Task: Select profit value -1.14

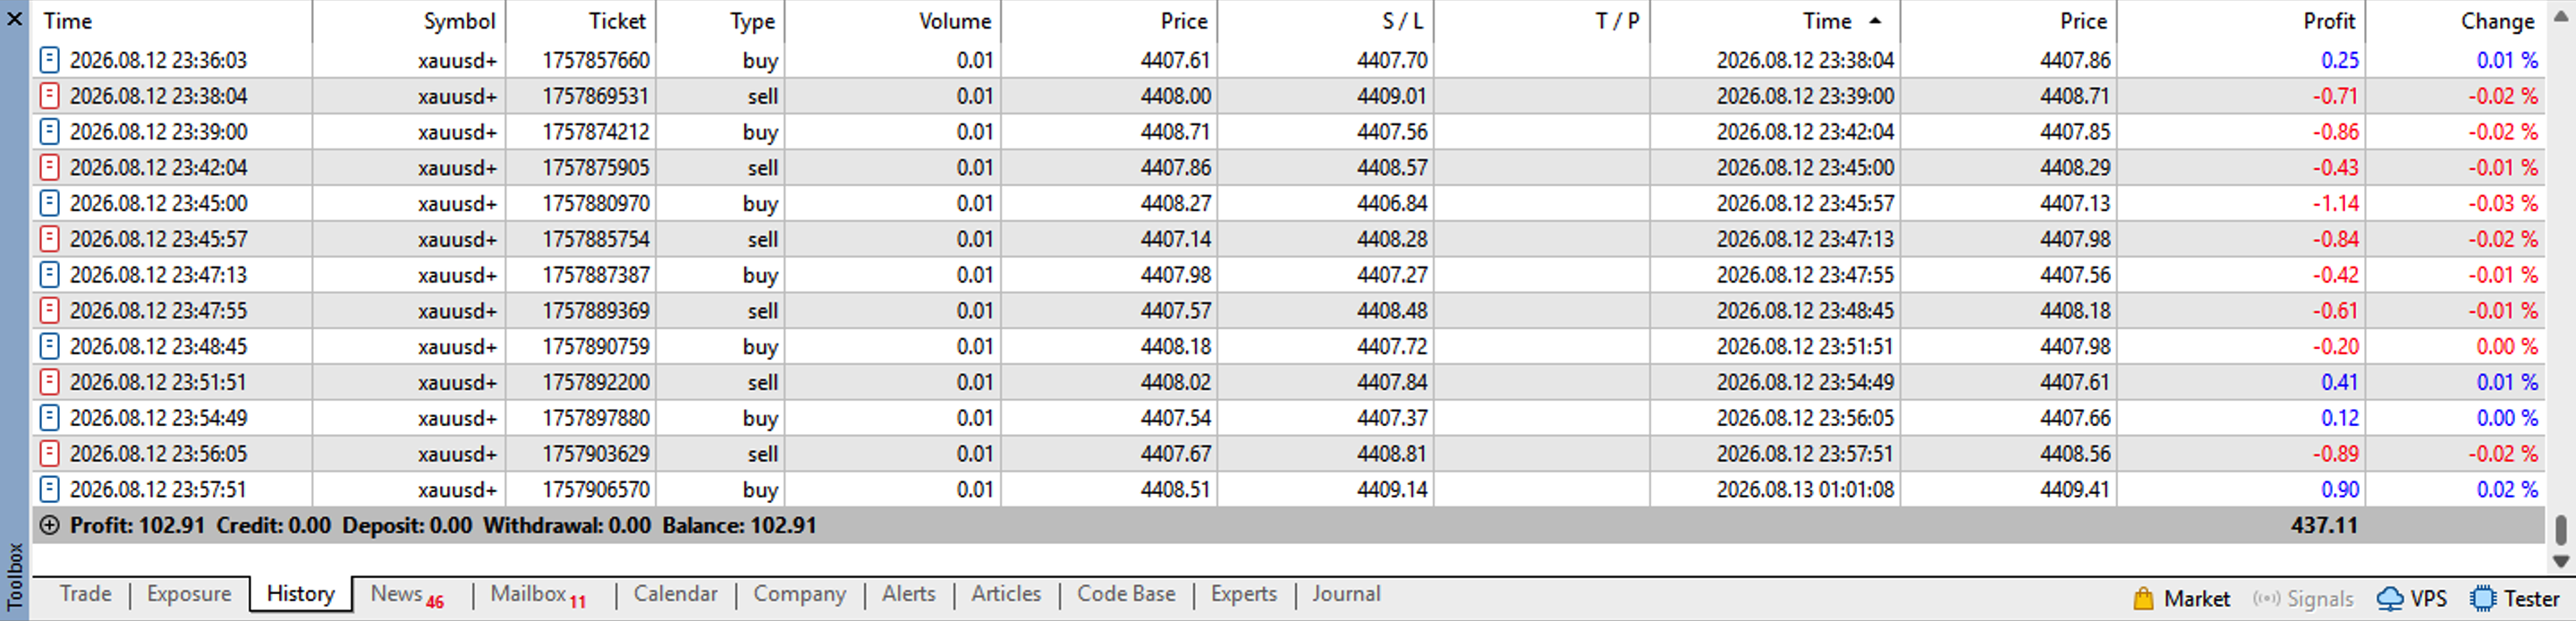Action: [x=2335, y=204]
